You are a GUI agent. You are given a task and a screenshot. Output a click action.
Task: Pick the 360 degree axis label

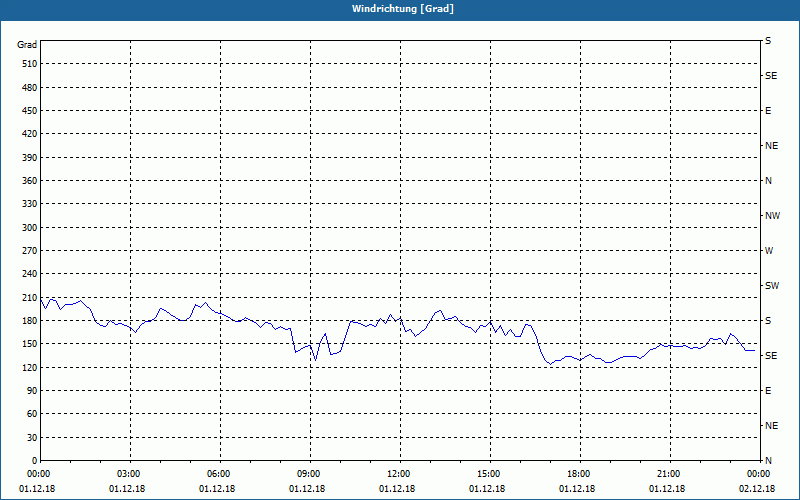30,181
